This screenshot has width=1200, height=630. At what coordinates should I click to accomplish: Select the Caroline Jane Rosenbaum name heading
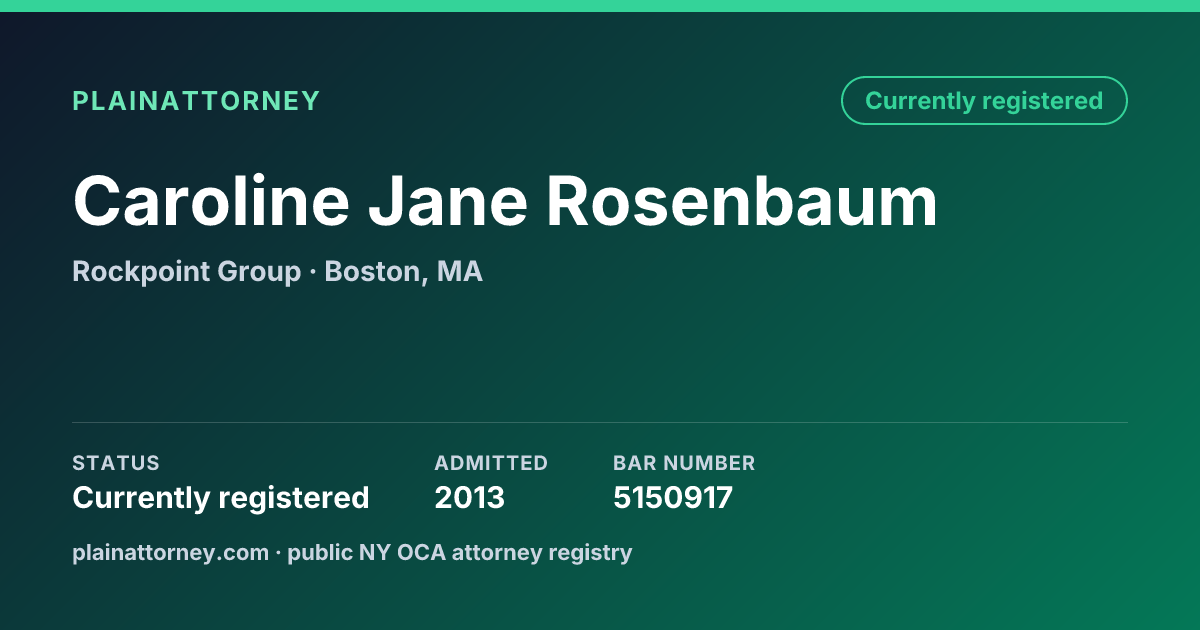pyautogui.click(x=505, y=201)
